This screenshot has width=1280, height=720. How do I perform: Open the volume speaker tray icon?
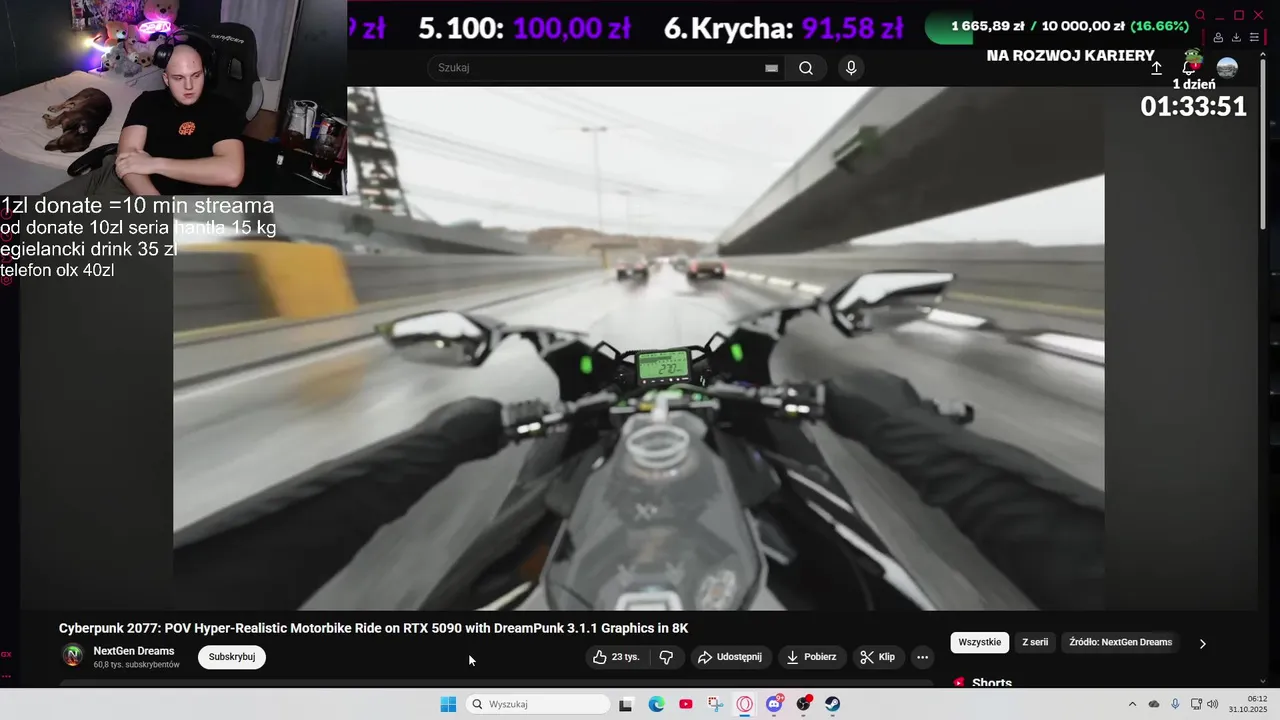click(1213, 704)
